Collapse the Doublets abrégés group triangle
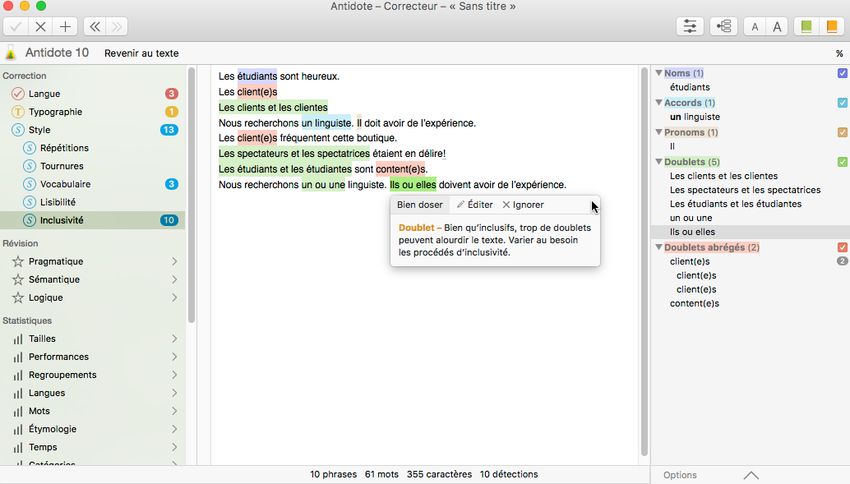This screenshot has width=850, height=484. click(659, 247)
